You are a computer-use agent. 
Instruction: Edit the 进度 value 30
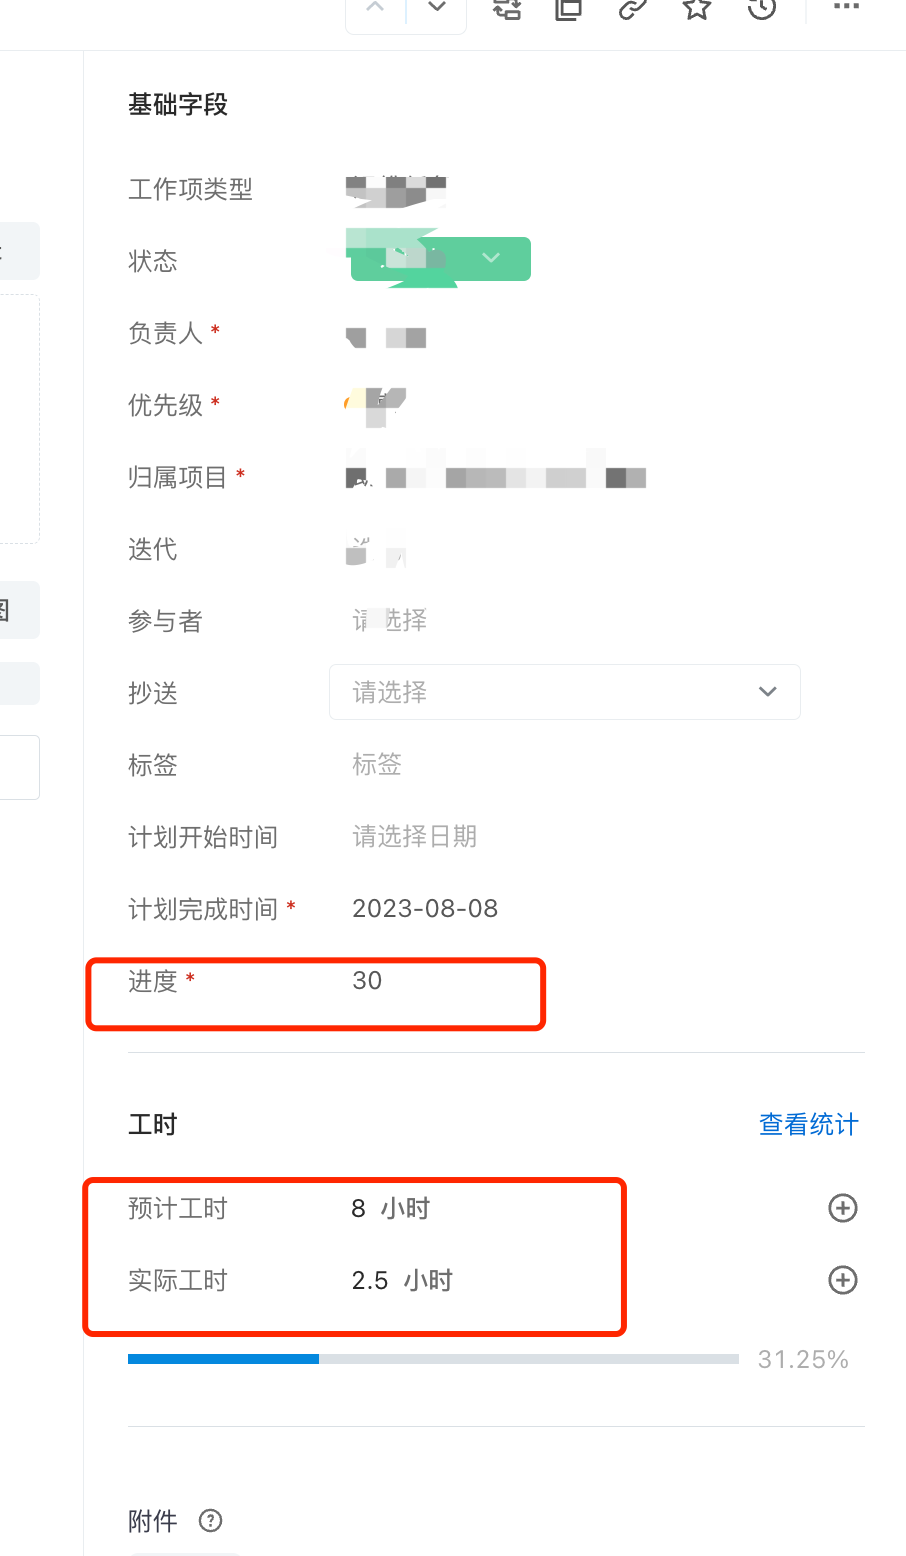click(x=367, y=980)
